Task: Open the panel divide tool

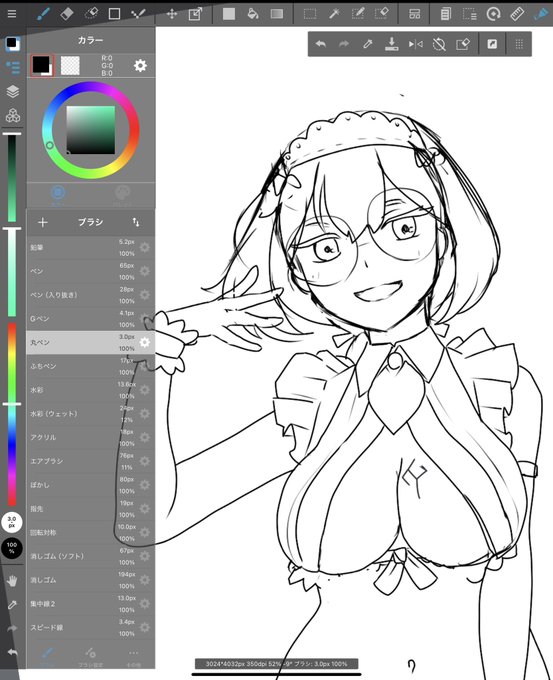Action: click(x=415, y=14)
